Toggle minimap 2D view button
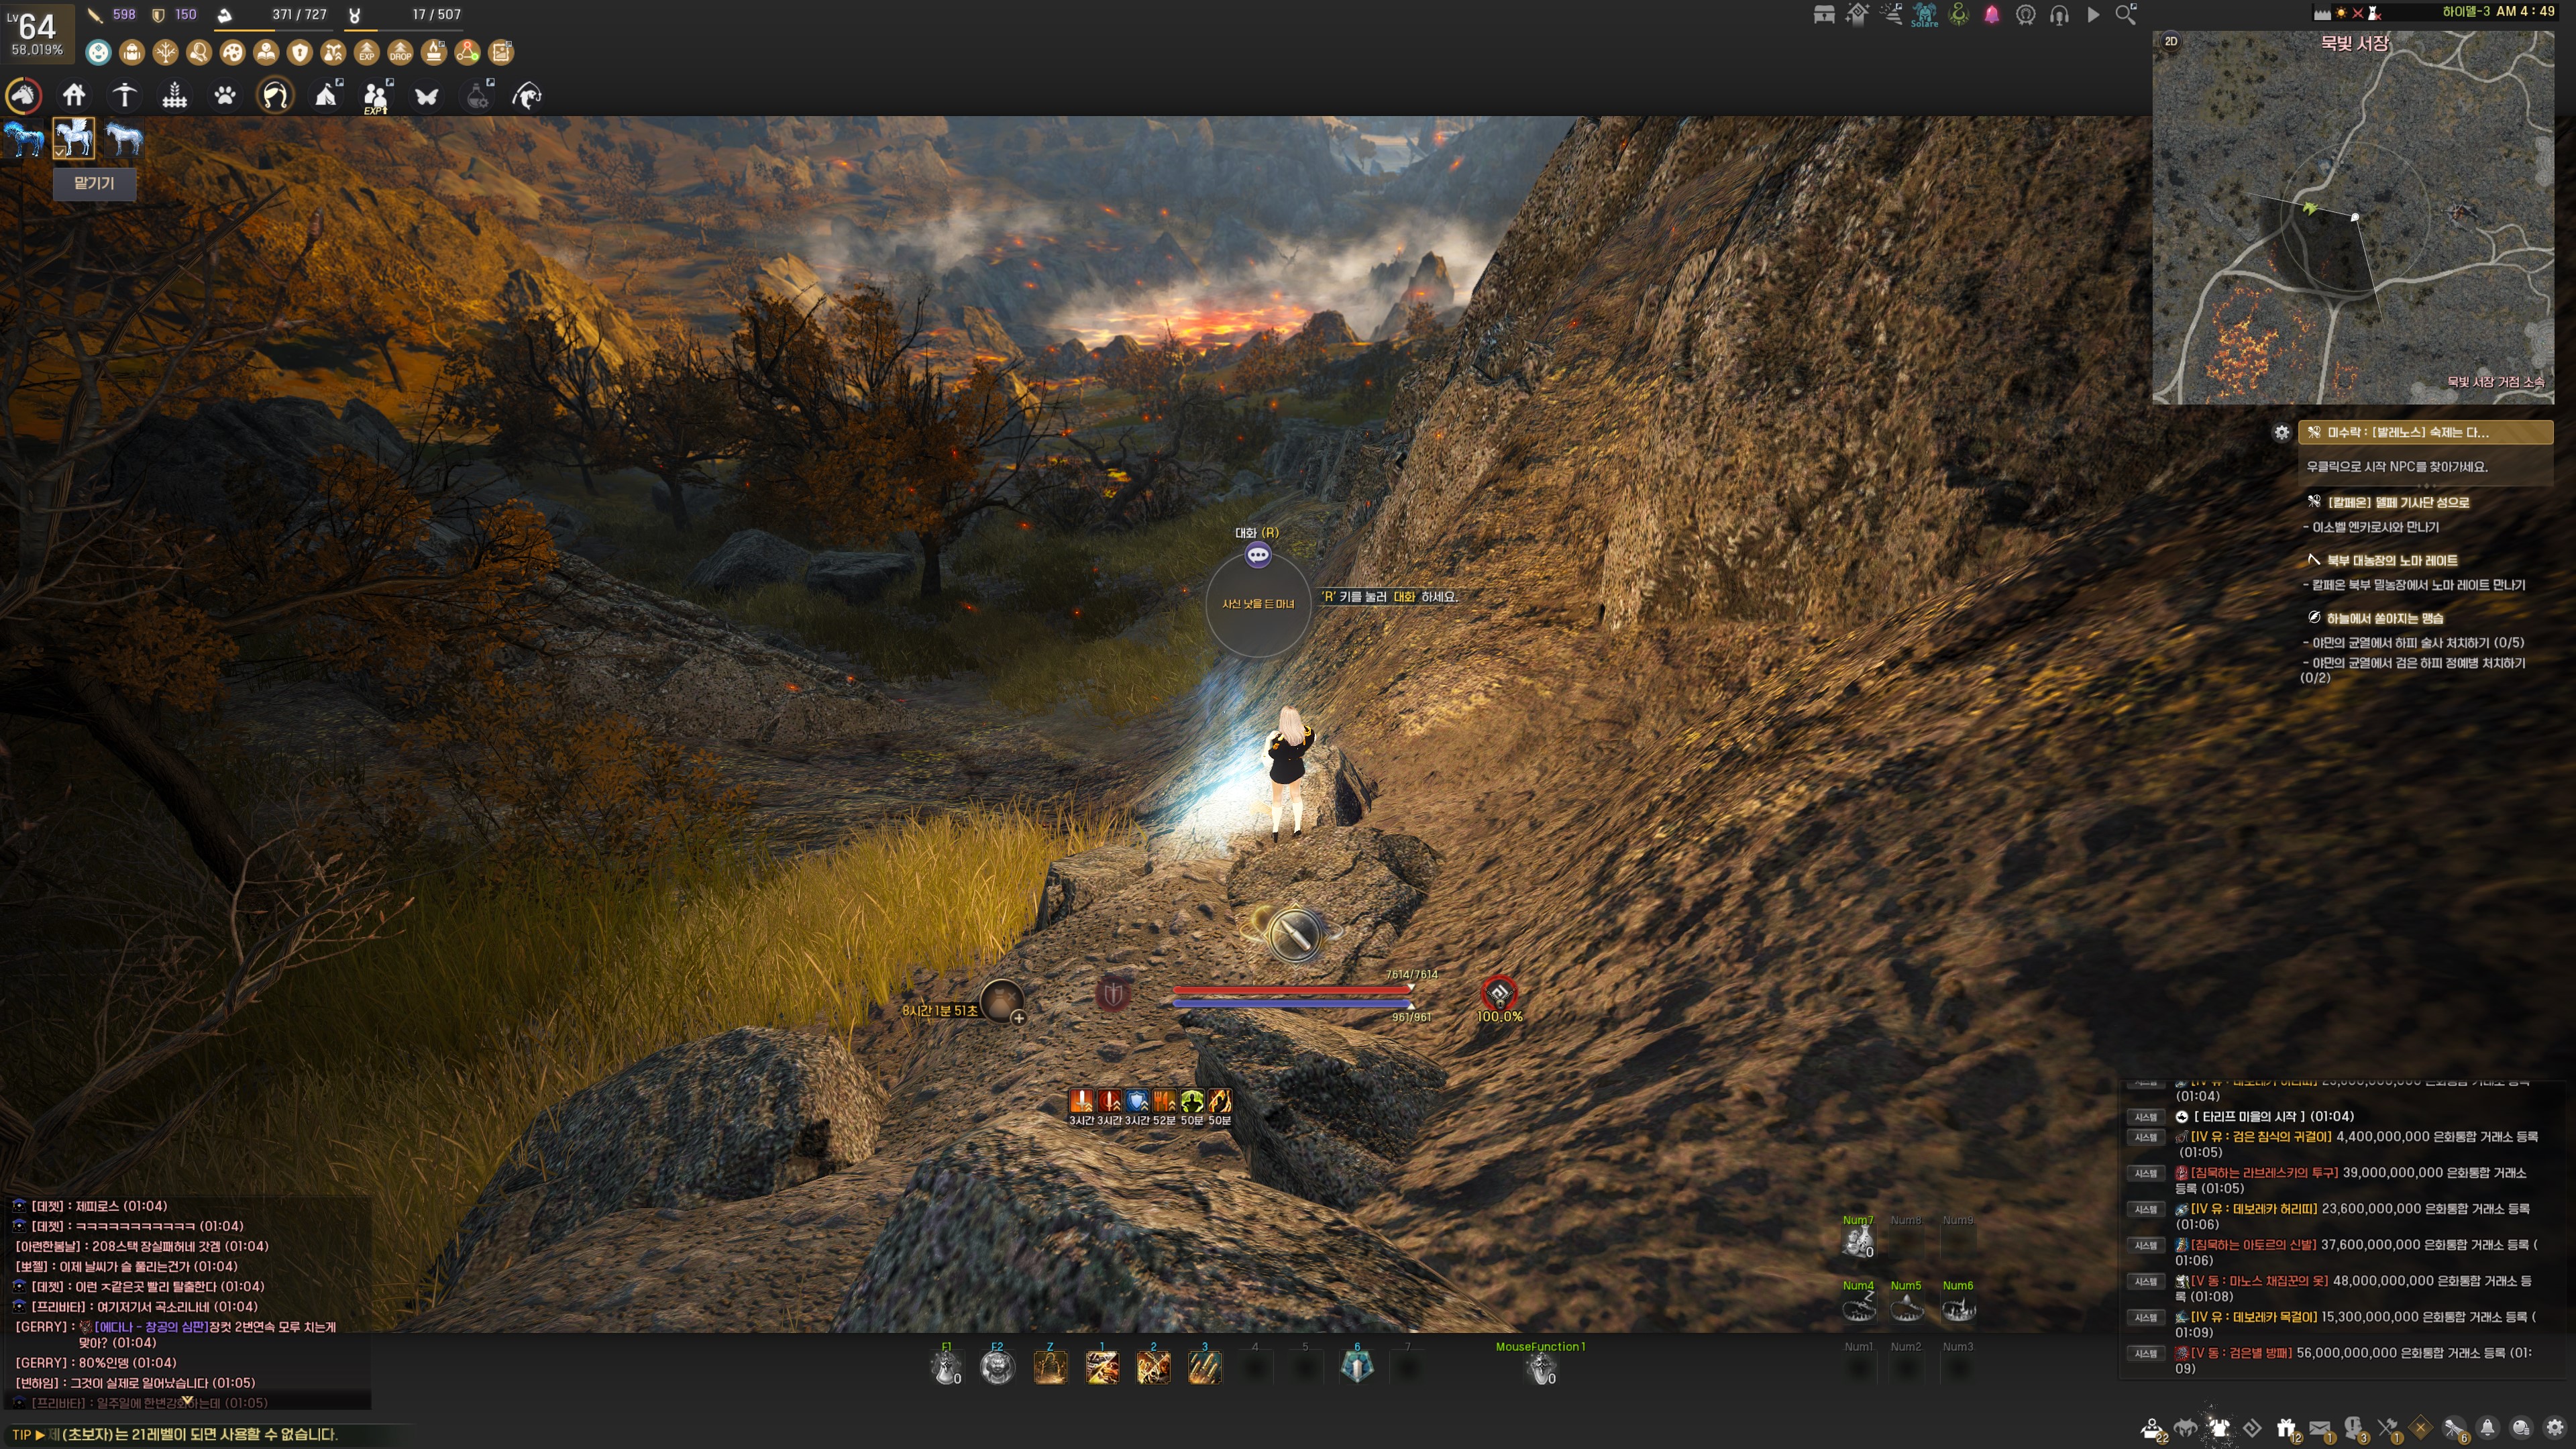Viewport: 2576px width, 1449px height. coord(2171,42)
